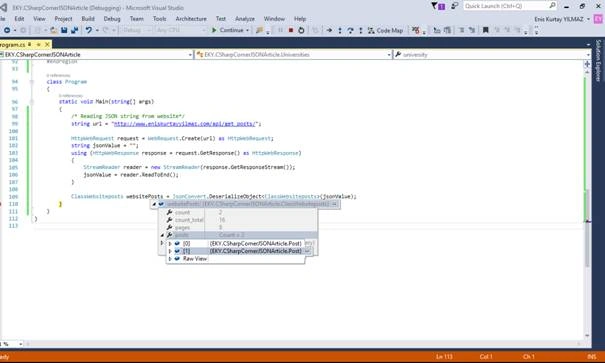605x363 pixels.
Task: Click the Open File folder icon
Action: click(54, 30)
